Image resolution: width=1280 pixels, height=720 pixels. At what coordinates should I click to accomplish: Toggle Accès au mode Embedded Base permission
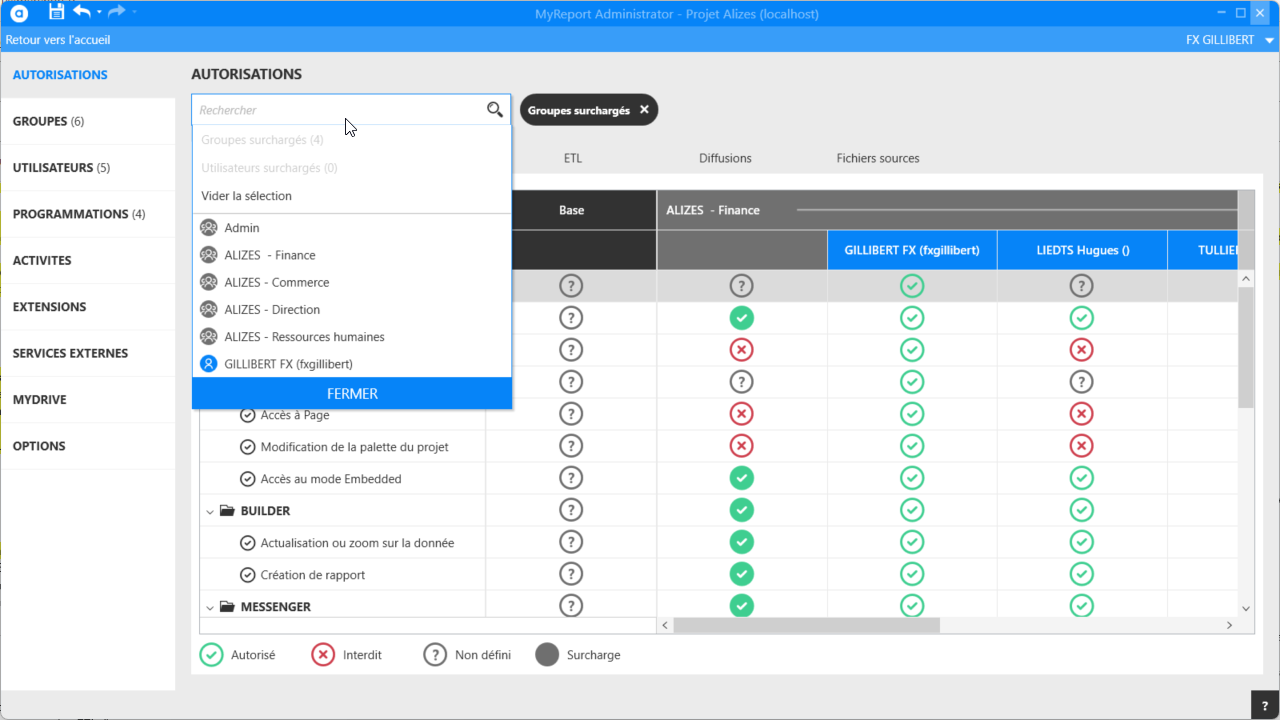pos(570,479)
